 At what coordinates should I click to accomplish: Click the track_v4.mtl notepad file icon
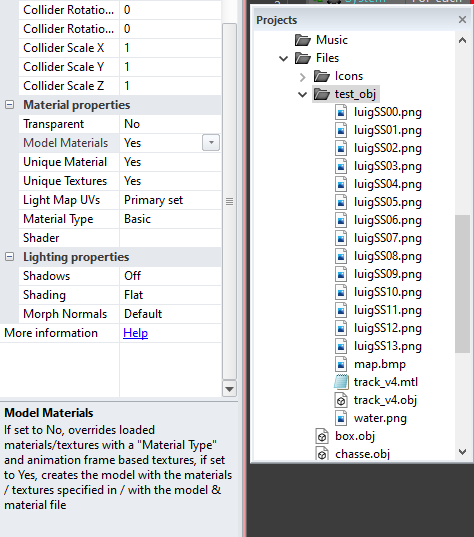[x=341, y=382]
